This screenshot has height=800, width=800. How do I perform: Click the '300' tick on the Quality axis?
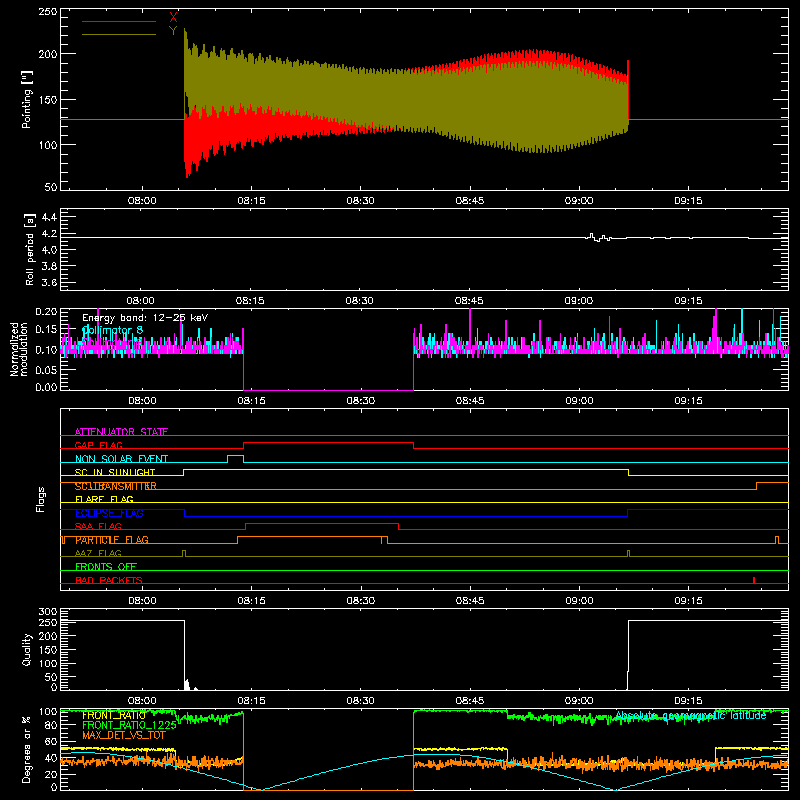[x=48, y=612]
